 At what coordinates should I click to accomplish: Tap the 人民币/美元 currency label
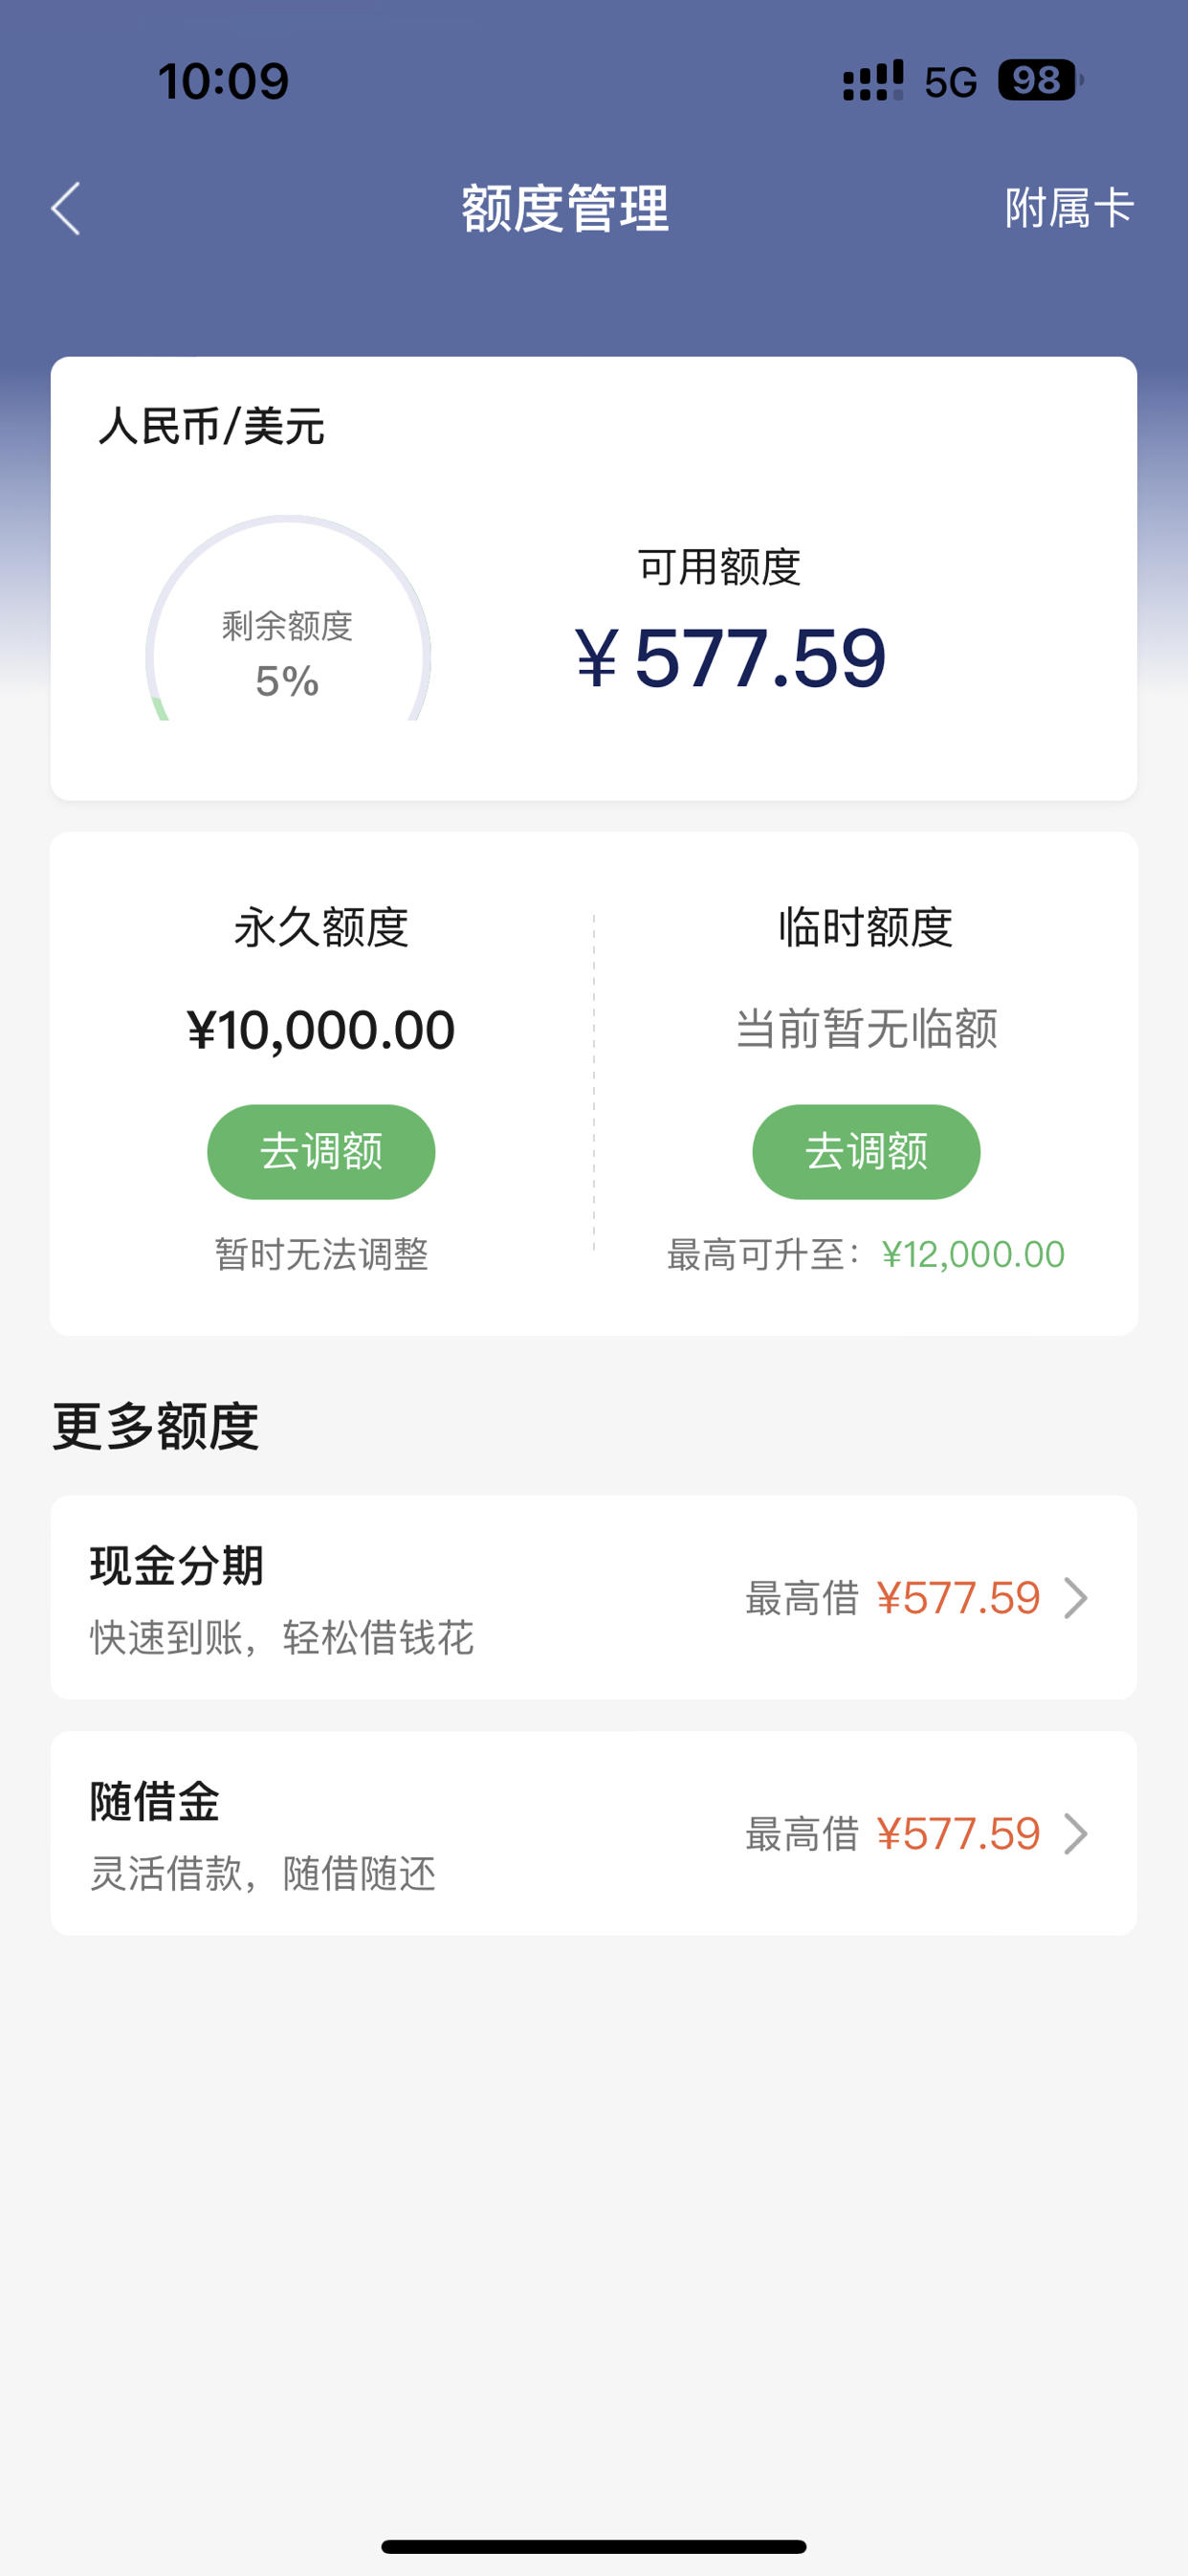[211, 427]
